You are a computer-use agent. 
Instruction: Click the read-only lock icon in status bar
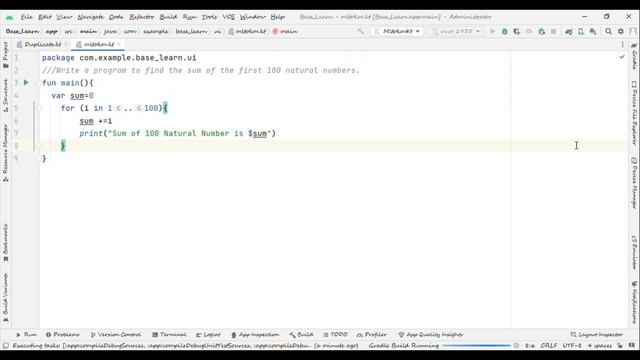tap(620, 346)
